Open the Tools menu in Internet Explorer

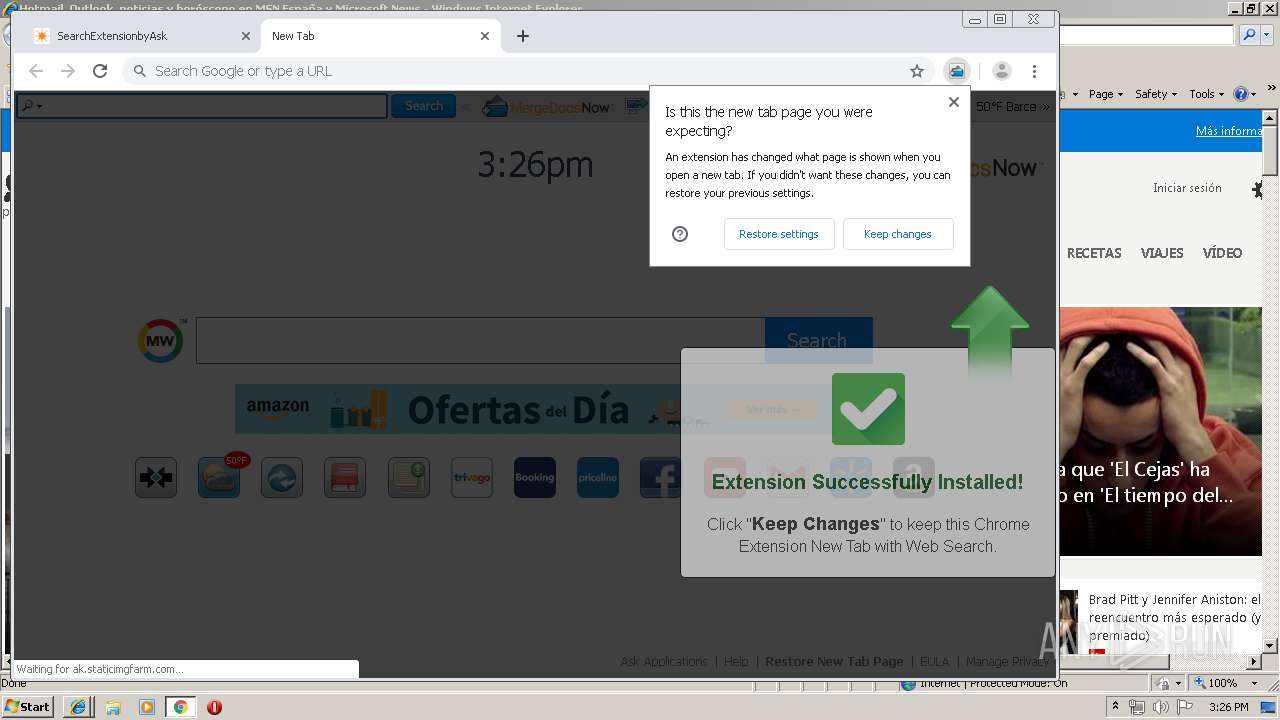click(x=1206, y=94)
